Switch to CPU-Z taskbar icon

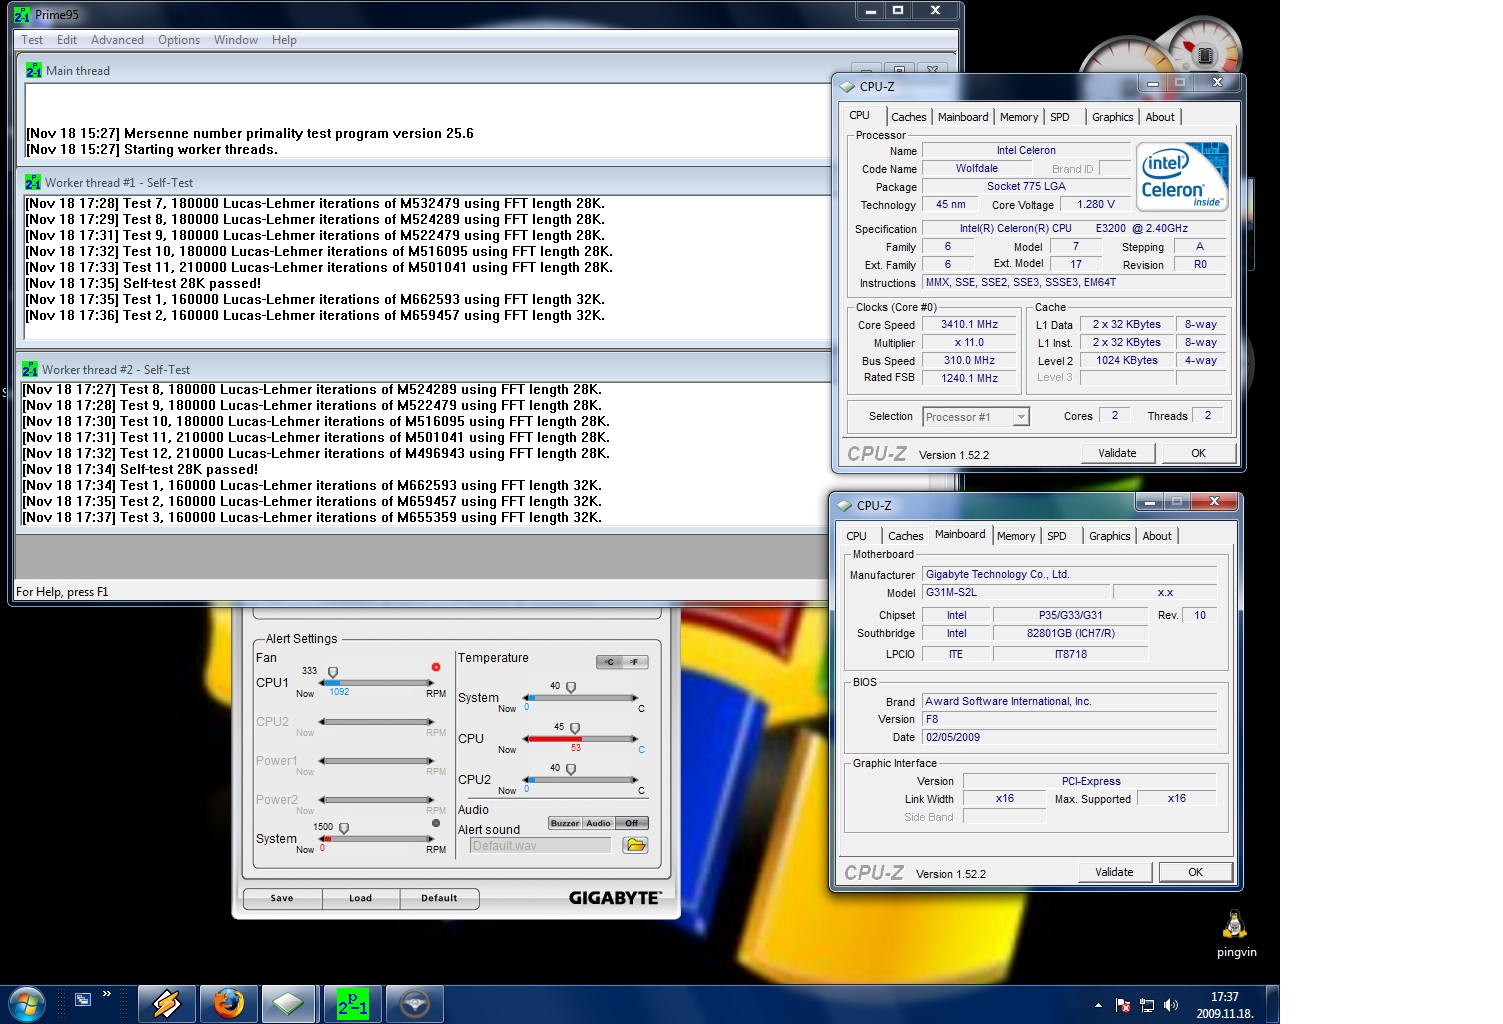point(289,1003)
